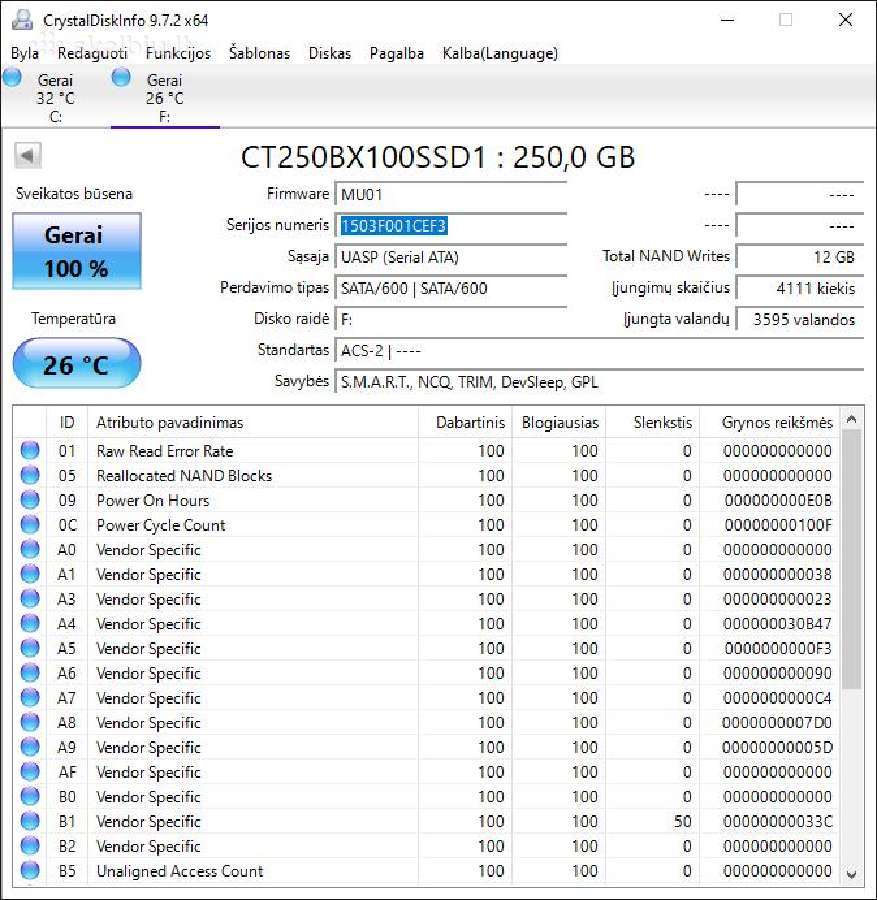The height and width of the screenshot is (900, 877).
Task: Click status orb for Unaligned Access Count
Action: 30,870
